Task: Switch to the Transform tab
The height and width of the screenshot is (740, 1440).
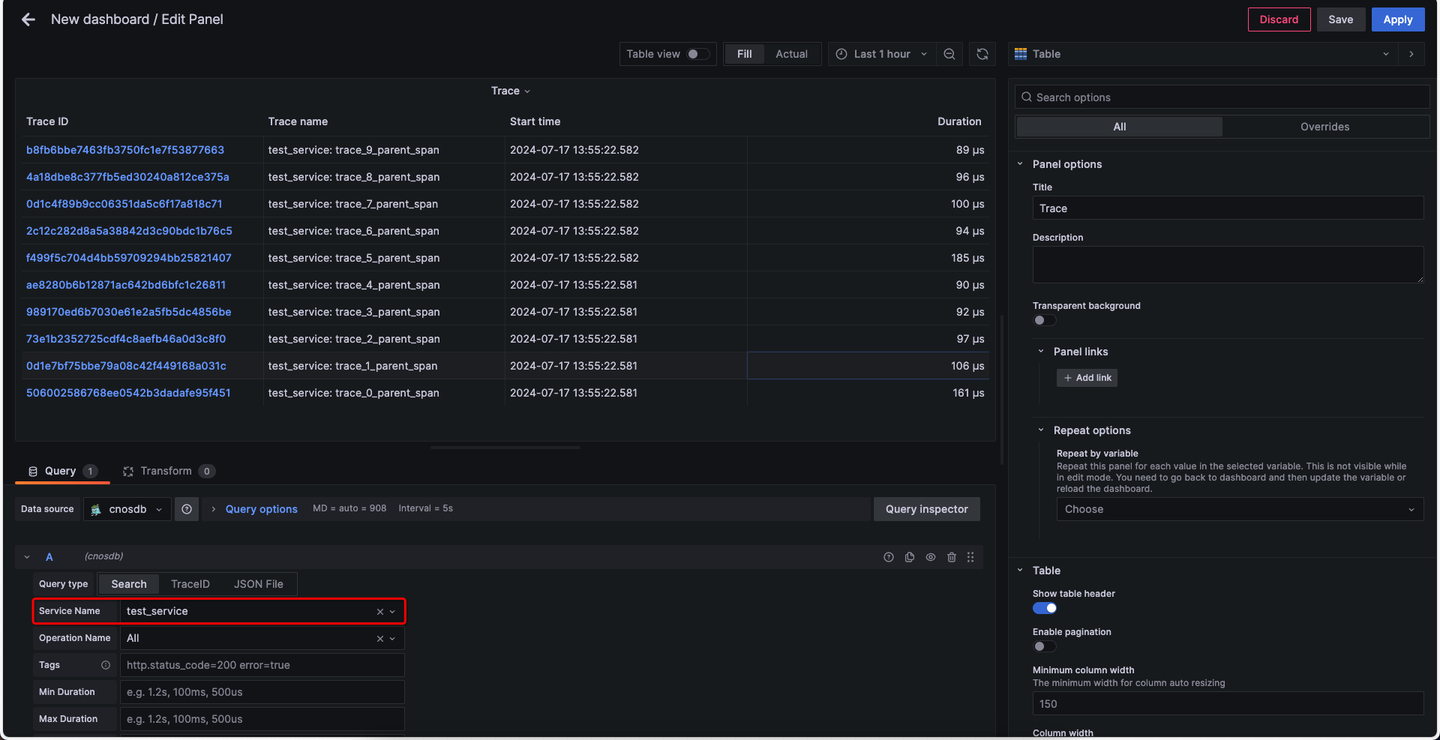Action: 168,471
